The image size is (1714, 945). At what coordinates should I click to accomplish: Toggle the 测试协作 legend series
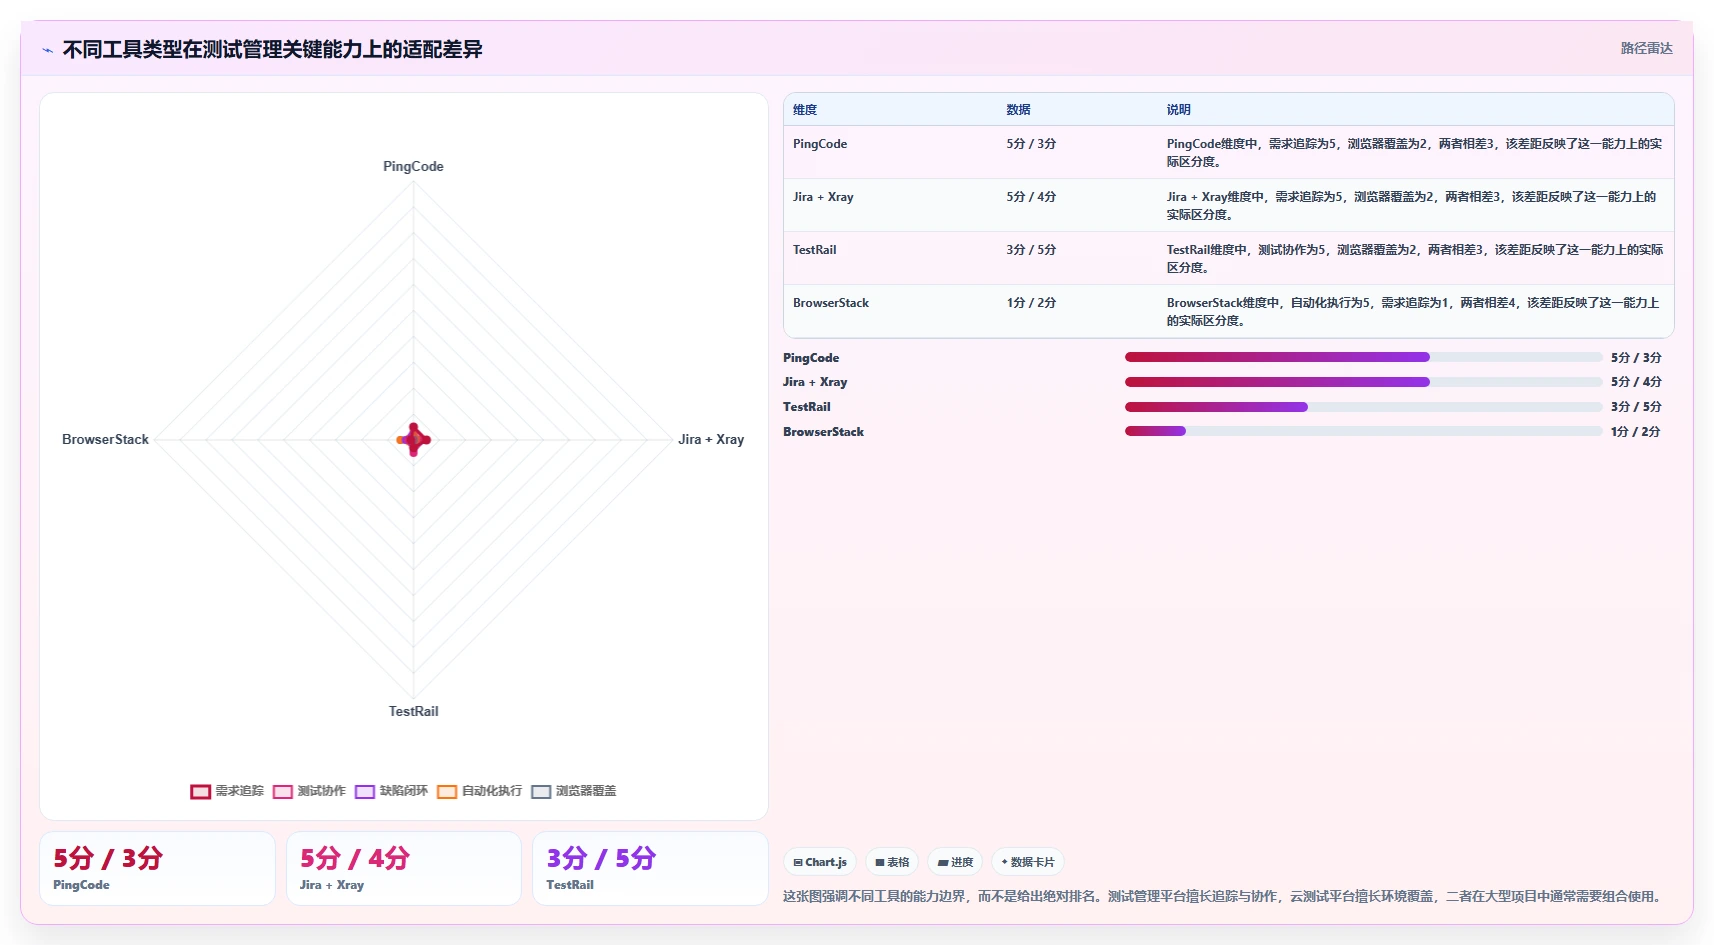point(309,791)
